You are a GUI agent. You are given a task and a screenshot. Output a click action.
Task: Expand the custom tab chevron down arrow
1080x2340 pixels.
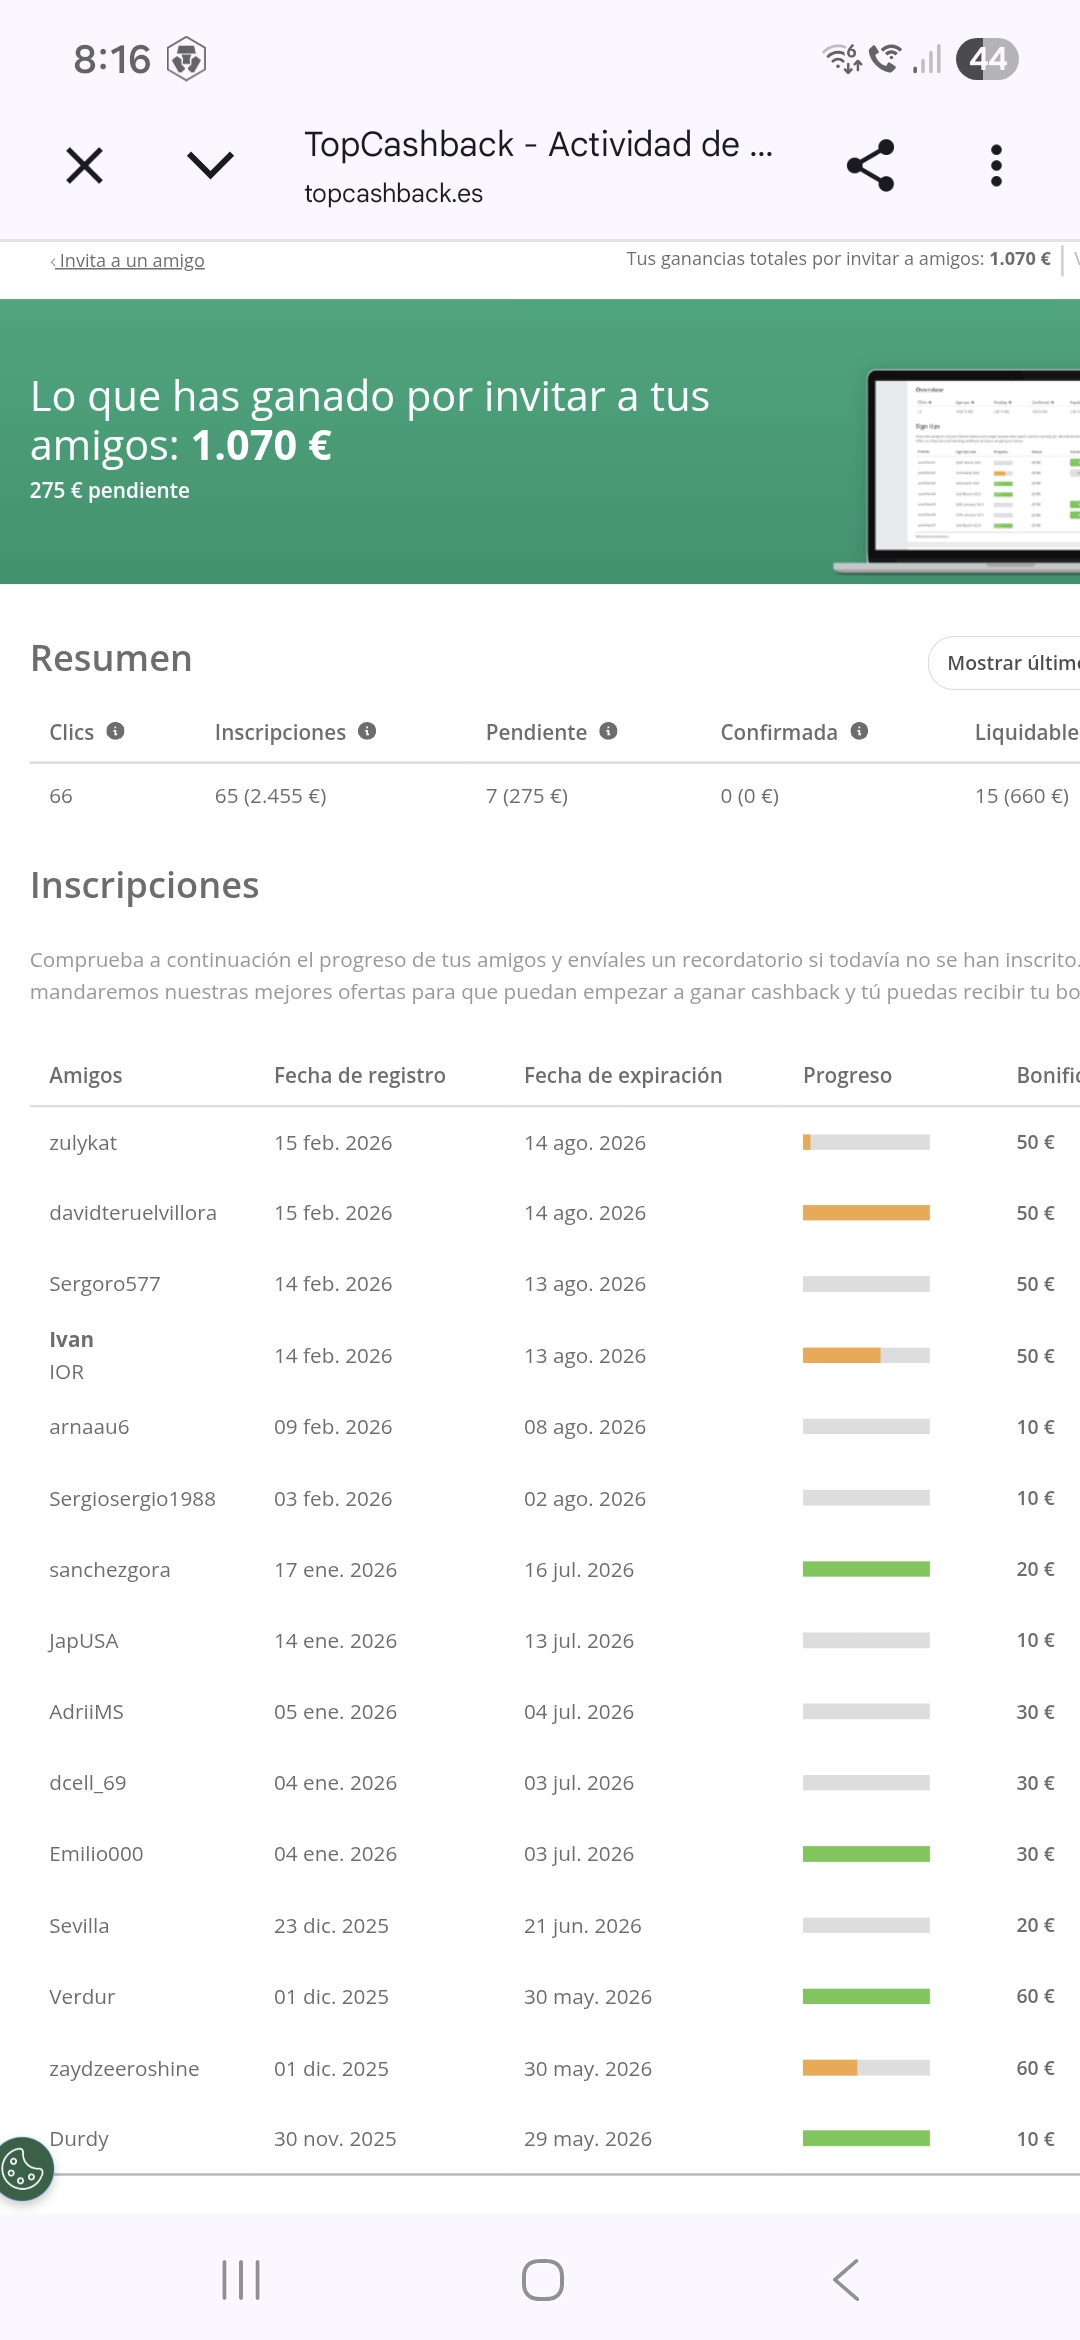210,165
